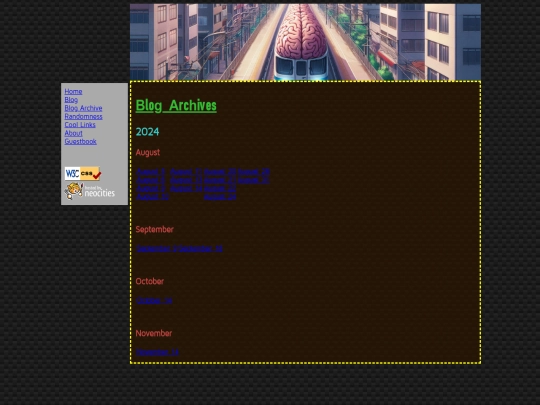The height and width of the screenshot is (405, 540).
Task: Click the 2024 year heading
Action: pyautogui.click(x=147, y=132)
